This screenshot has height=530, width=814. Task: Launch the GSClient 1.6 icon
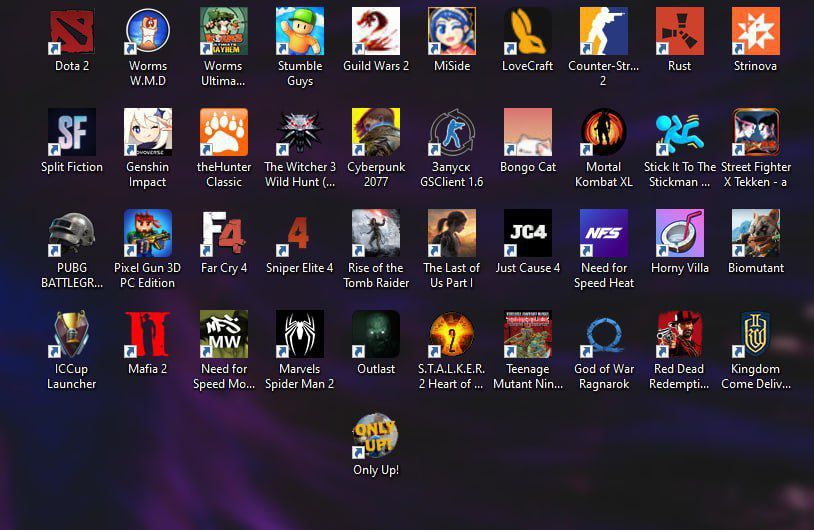pyautogui.click(x=452, y=132)
